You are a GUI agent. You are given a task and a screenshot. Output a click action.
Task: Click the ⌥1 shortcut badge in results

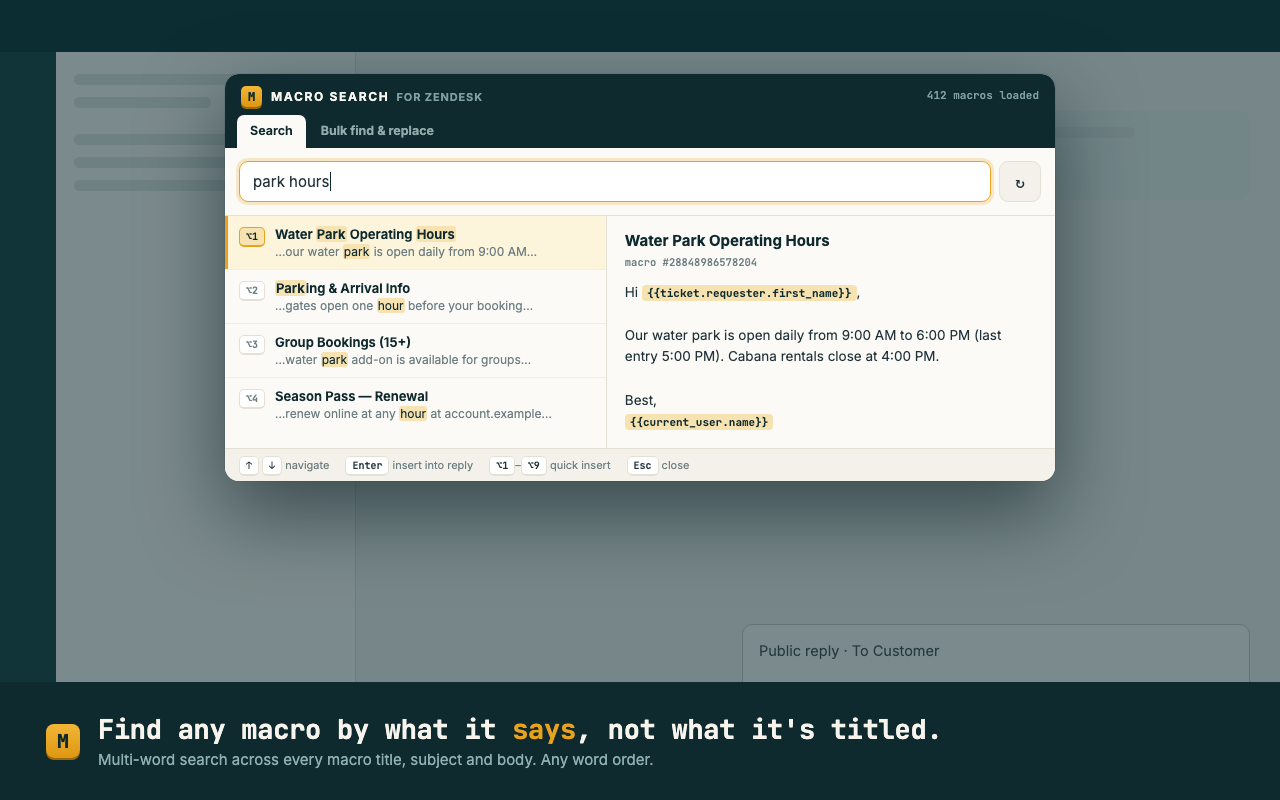tap(252, 237)
